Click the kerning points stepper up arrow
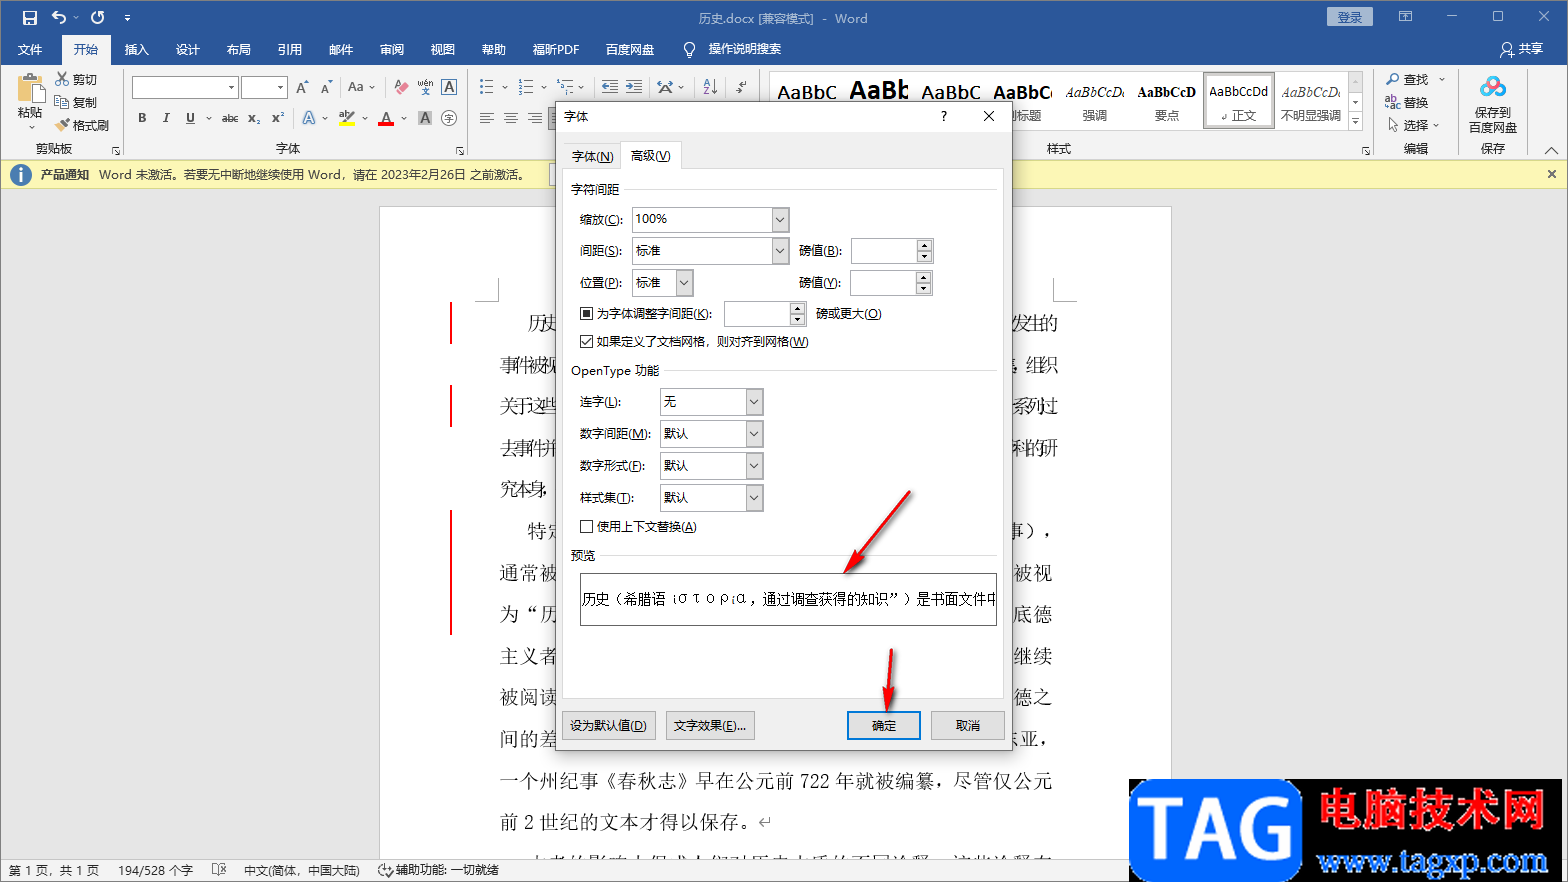 [x=797, y=308]
